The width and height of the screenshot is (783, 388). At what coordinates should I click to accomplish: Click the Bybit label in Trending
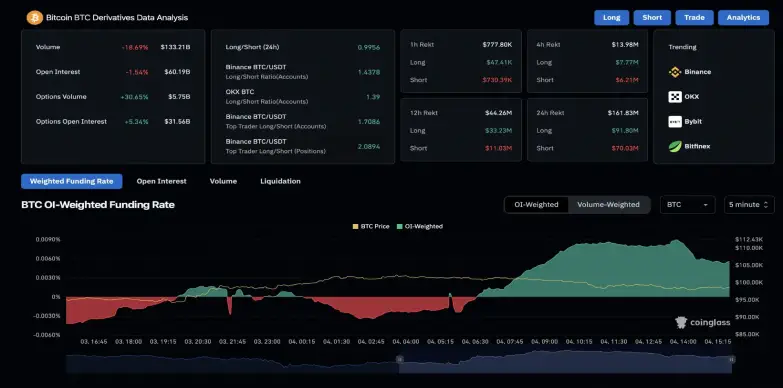(x=693, y=122)
